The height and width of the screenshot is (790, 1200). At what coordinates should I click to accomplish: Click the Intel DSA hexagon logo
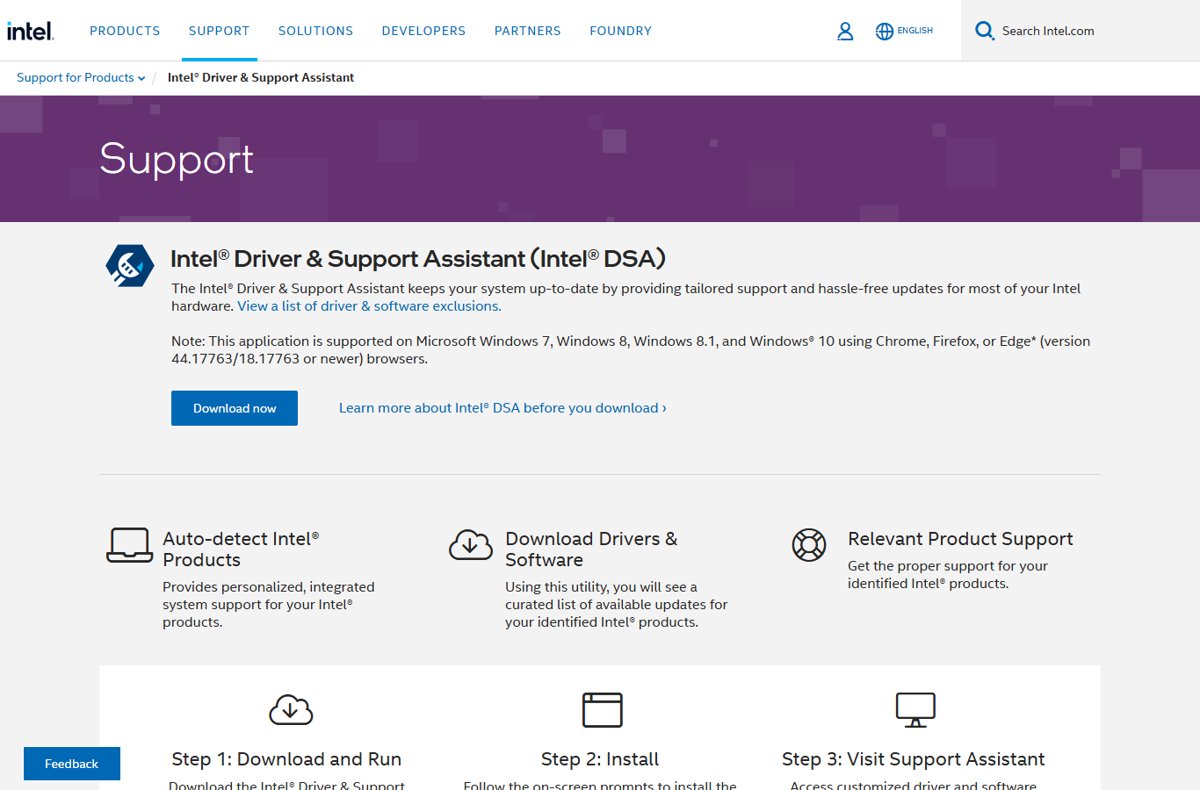pos(130,266)
